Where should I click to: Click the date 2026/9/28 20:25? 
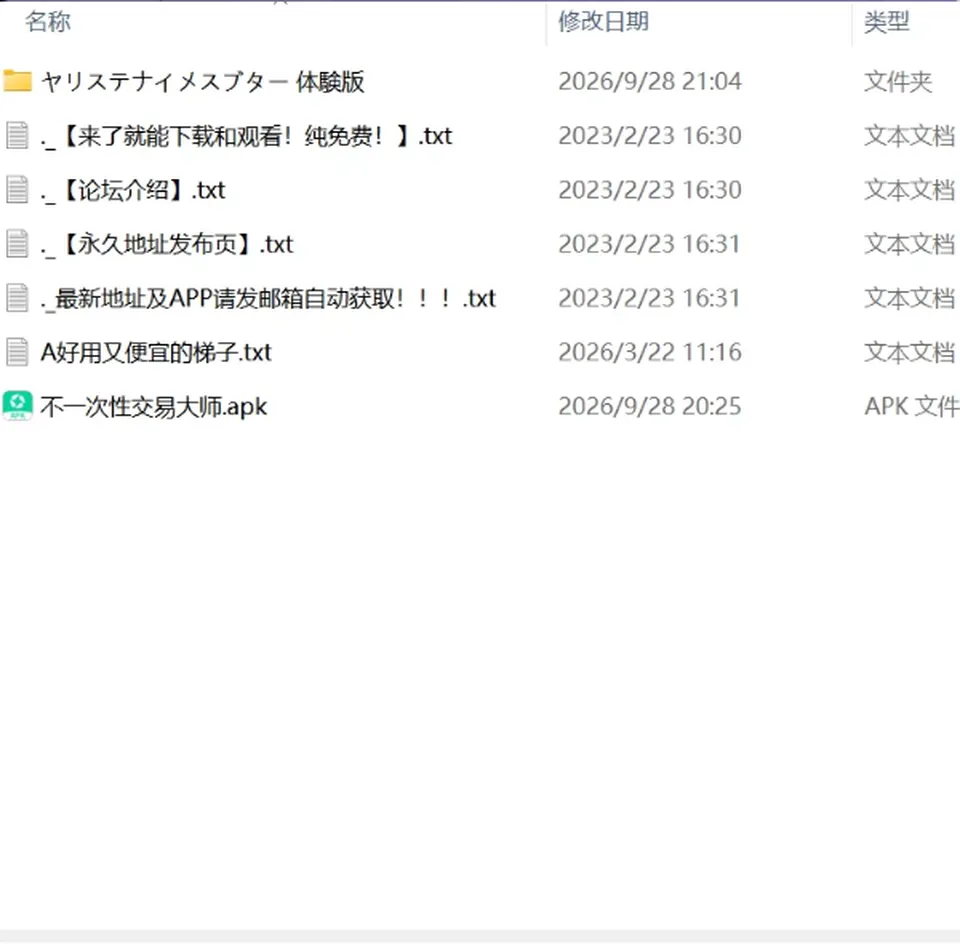coord(650,406)
